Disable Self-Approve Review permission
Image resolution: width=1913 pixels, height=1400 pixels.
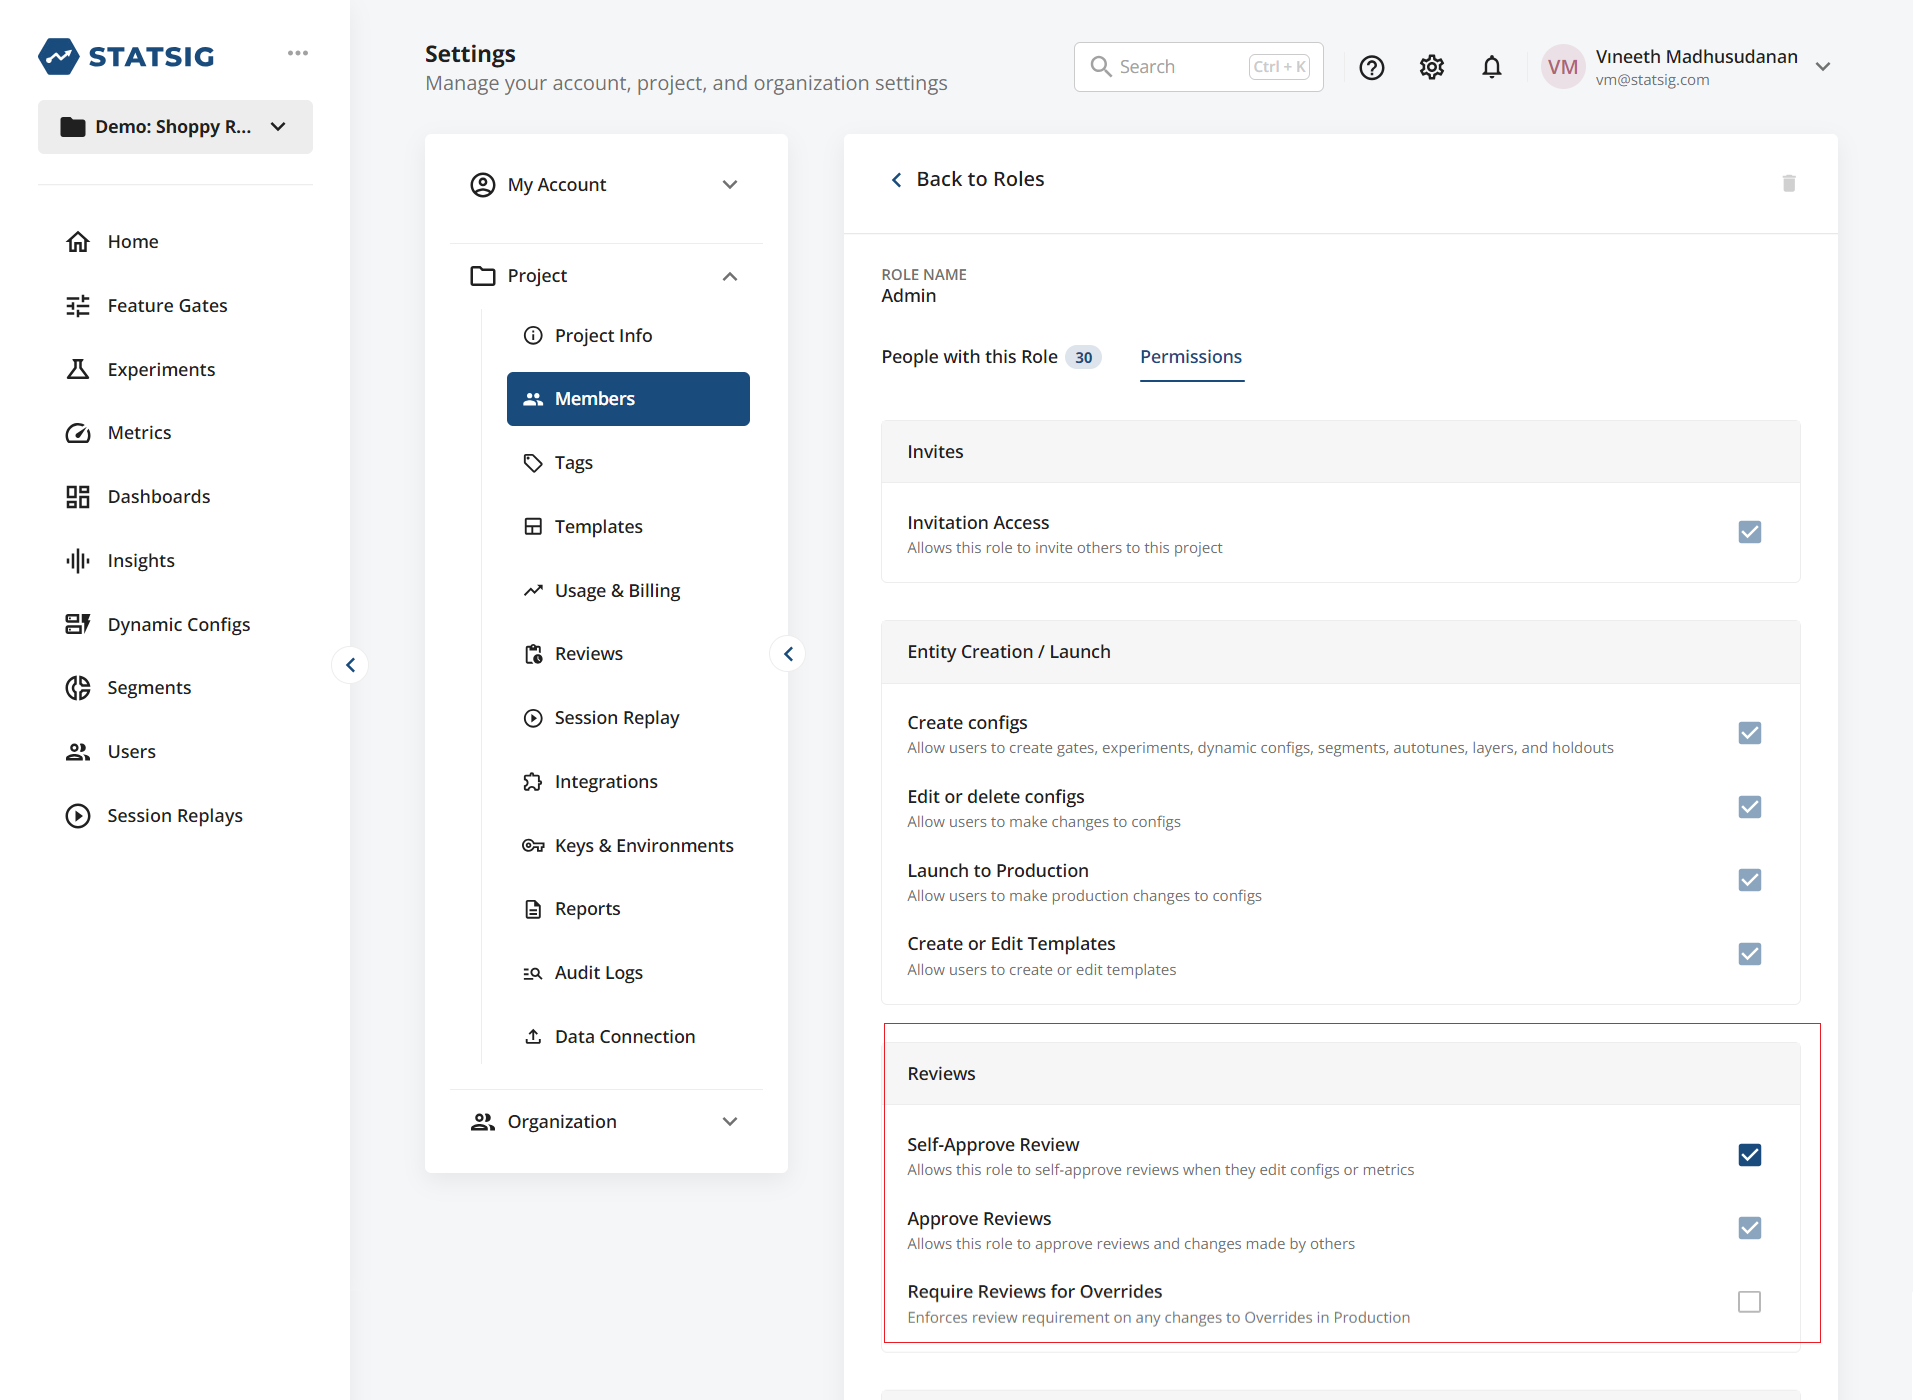point(1749,1154)
